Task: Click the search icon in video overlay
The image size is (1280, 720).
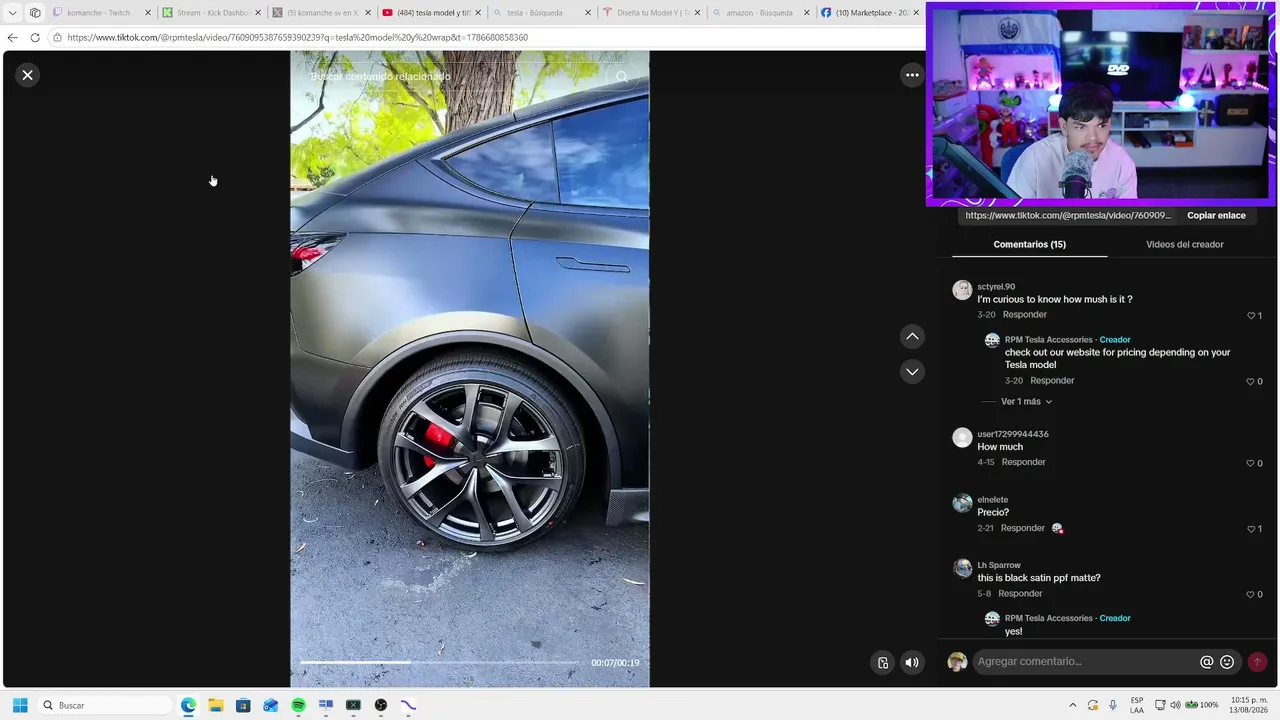Action: (x=622, y=77)
